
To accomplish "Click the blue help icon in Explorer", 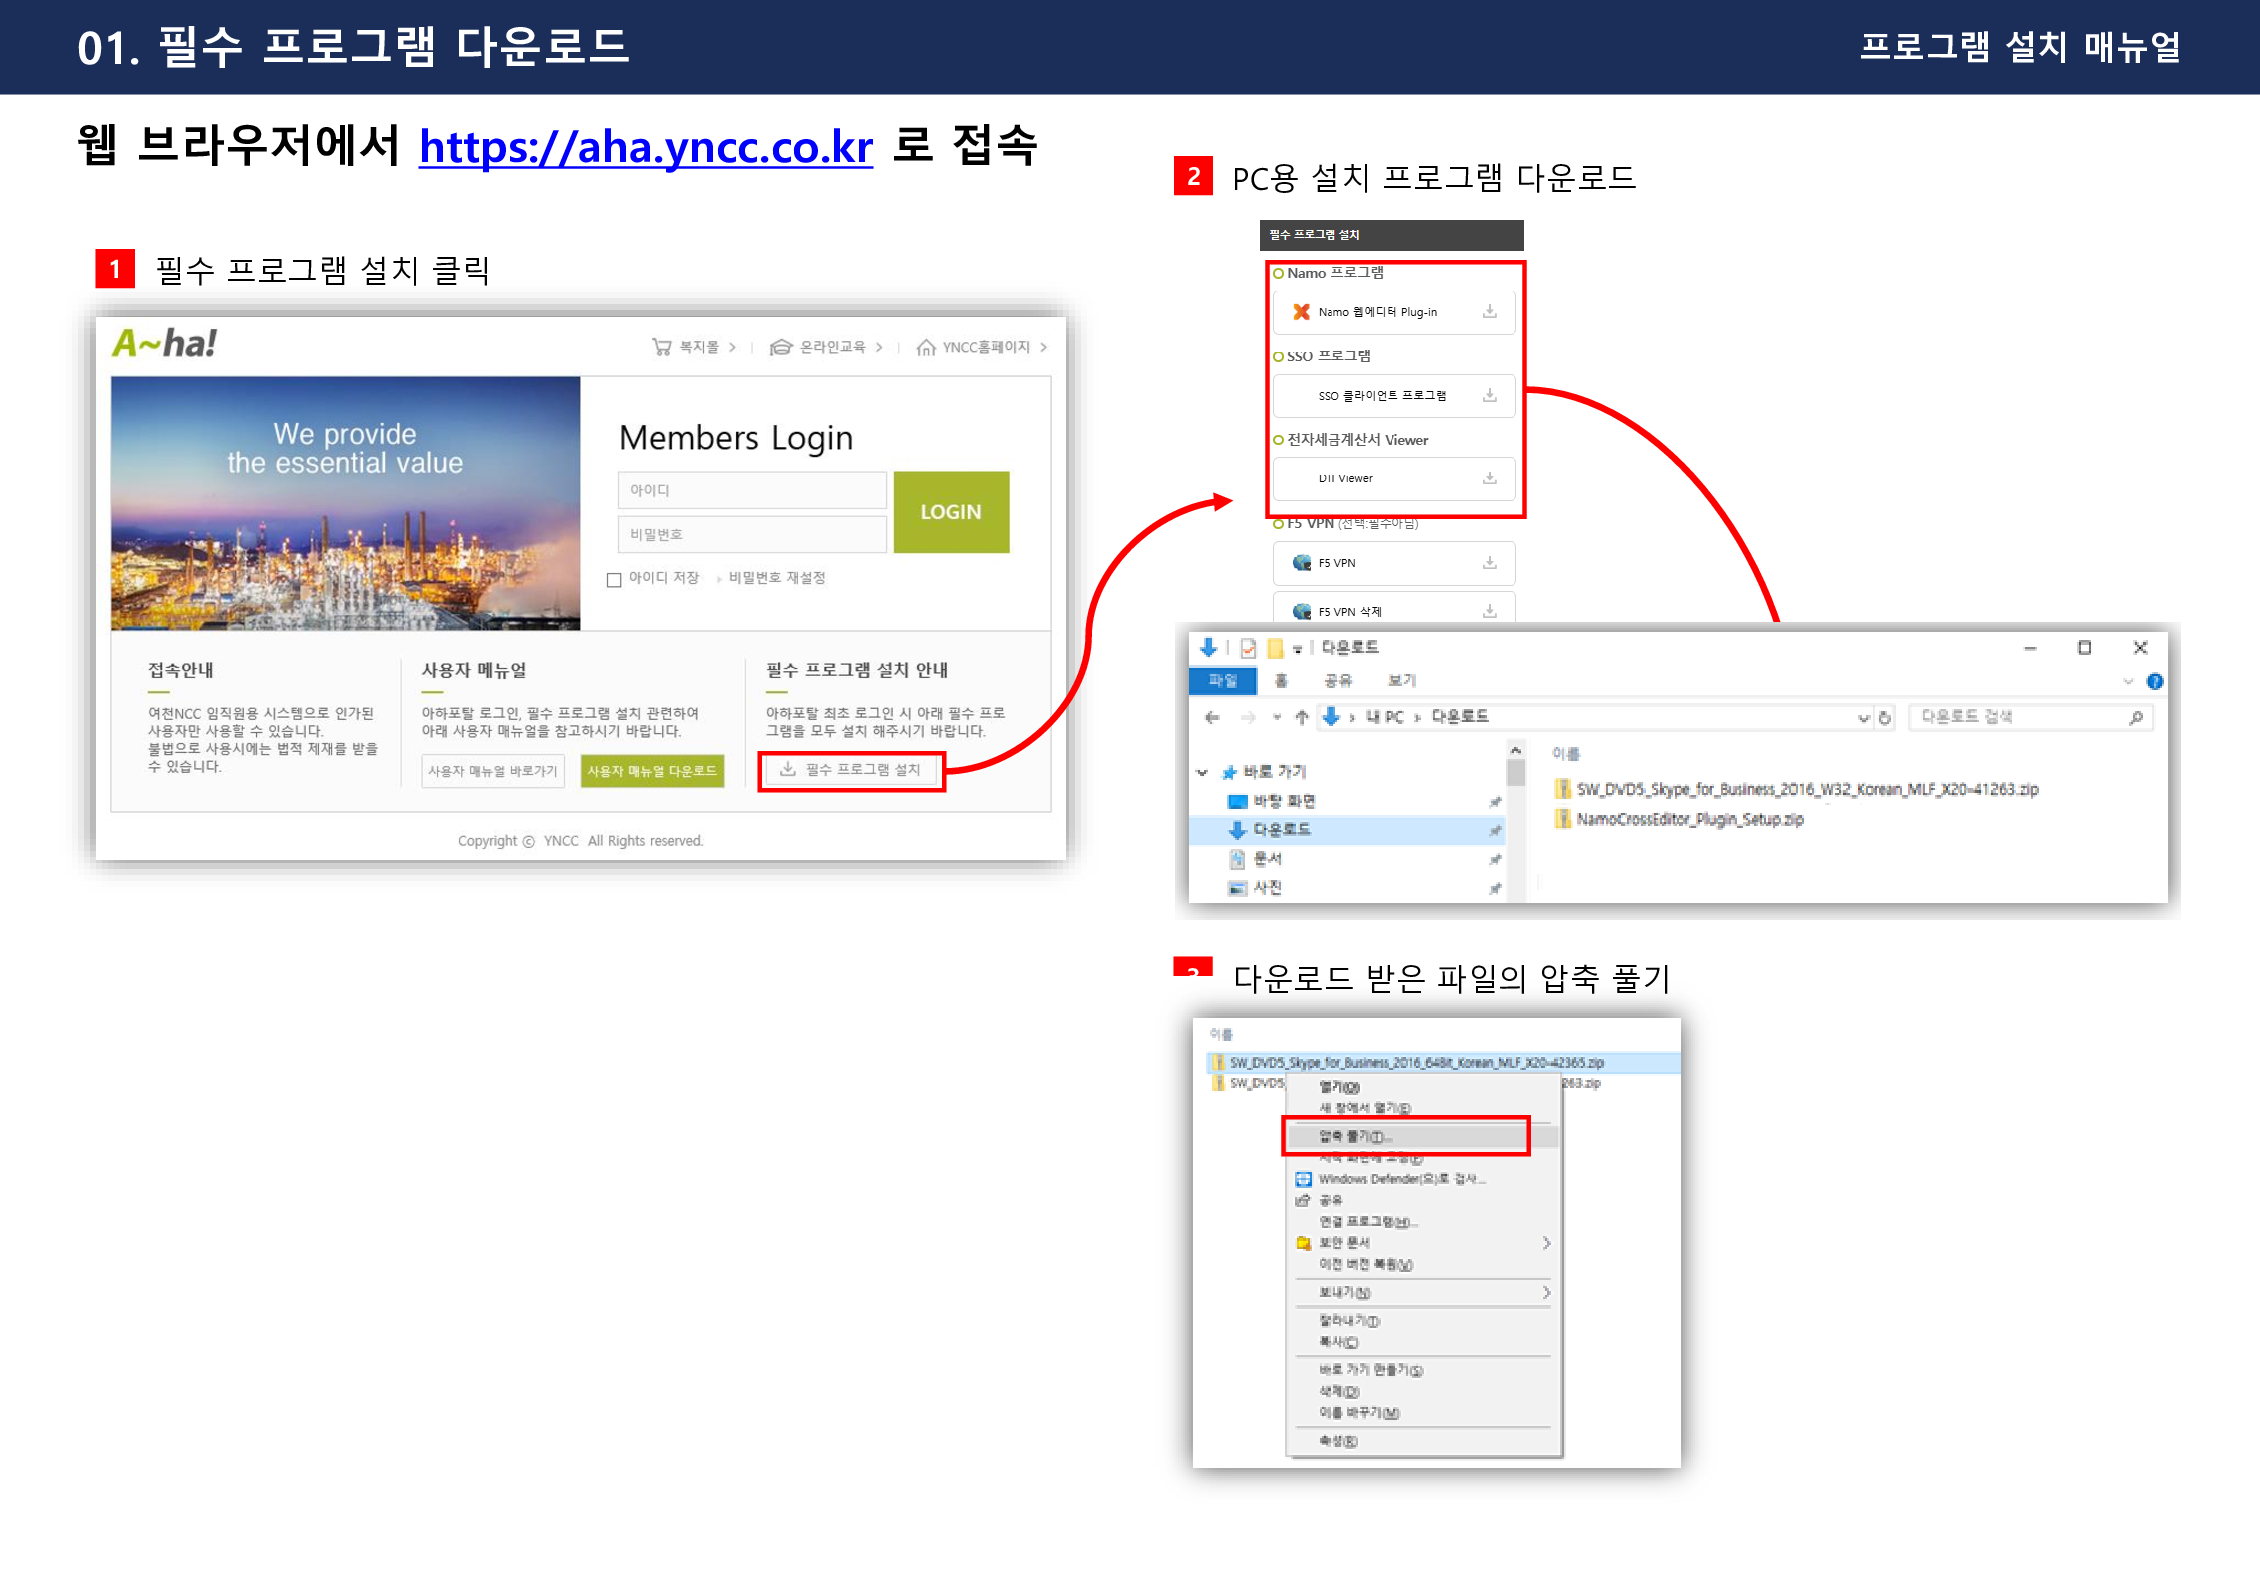I will (2155, 681).
